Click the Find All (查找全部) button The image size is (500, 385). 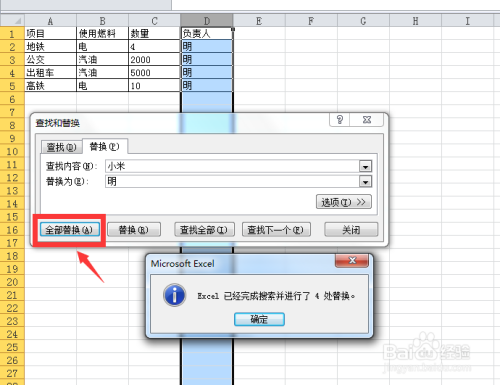pos(204,230)
